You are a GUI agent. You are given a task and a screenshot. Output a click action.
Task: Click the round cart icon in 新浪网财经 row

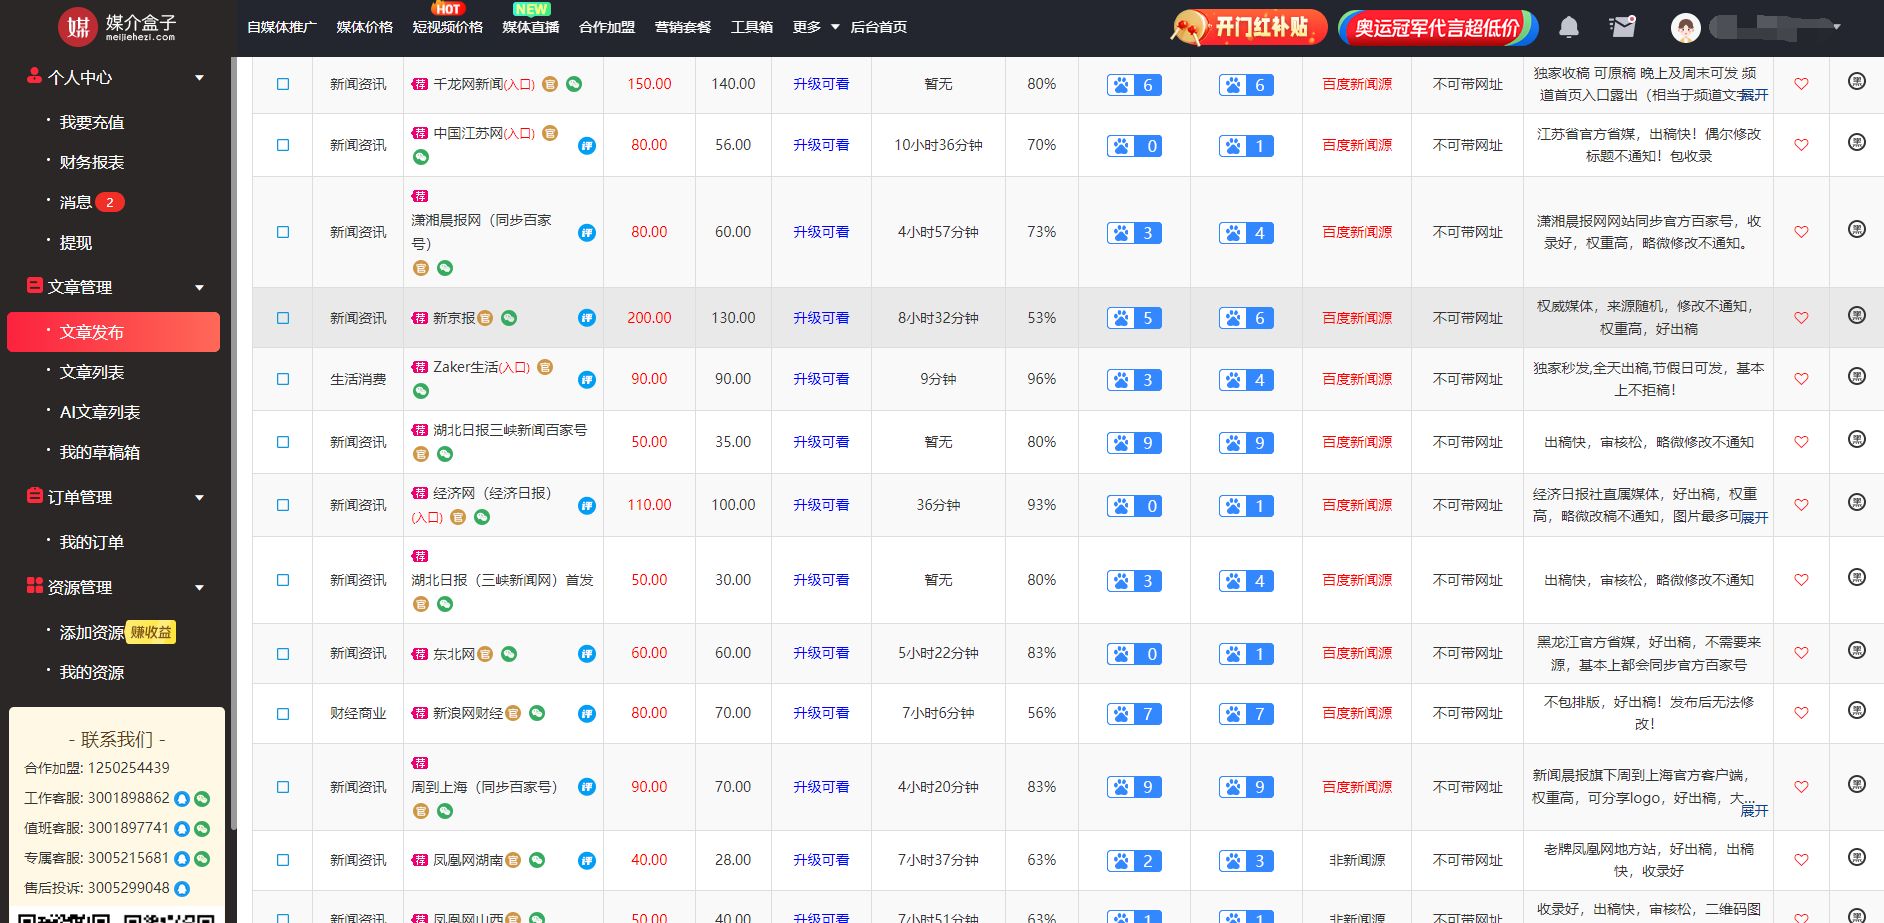(1857, 710)
